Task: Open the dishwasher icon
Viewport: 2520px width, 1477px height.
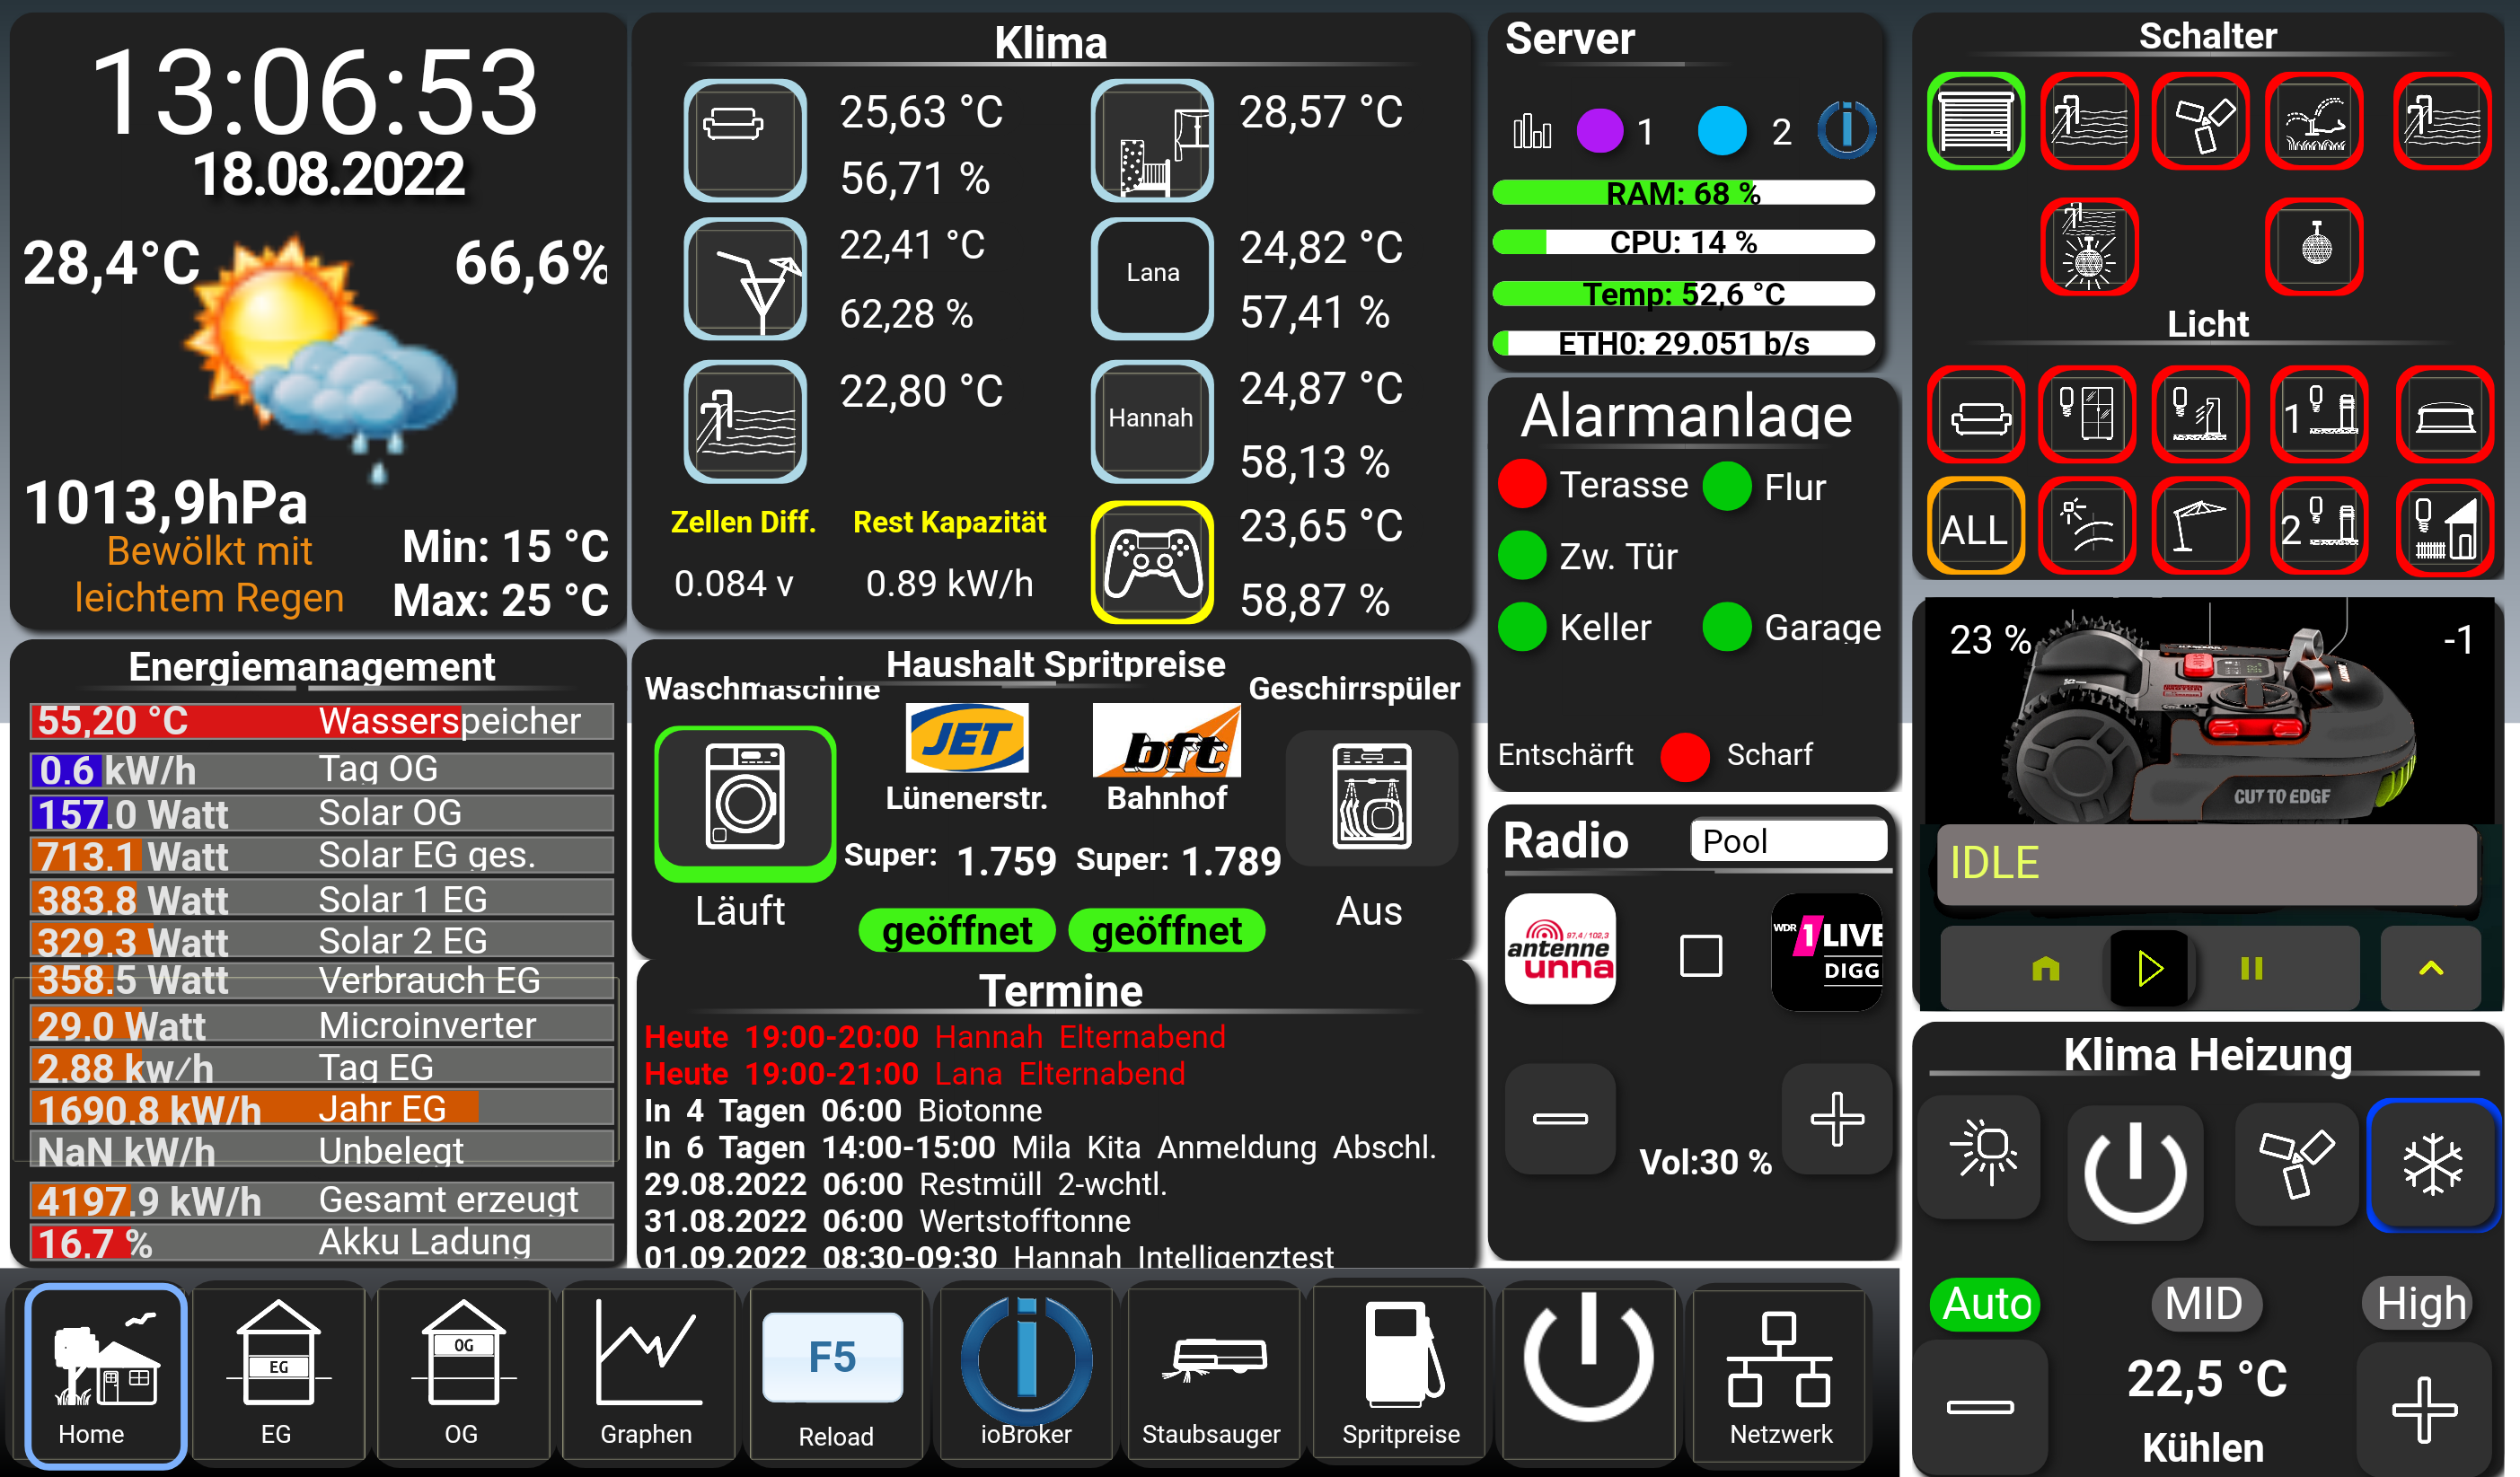Action: point(1372,799)
